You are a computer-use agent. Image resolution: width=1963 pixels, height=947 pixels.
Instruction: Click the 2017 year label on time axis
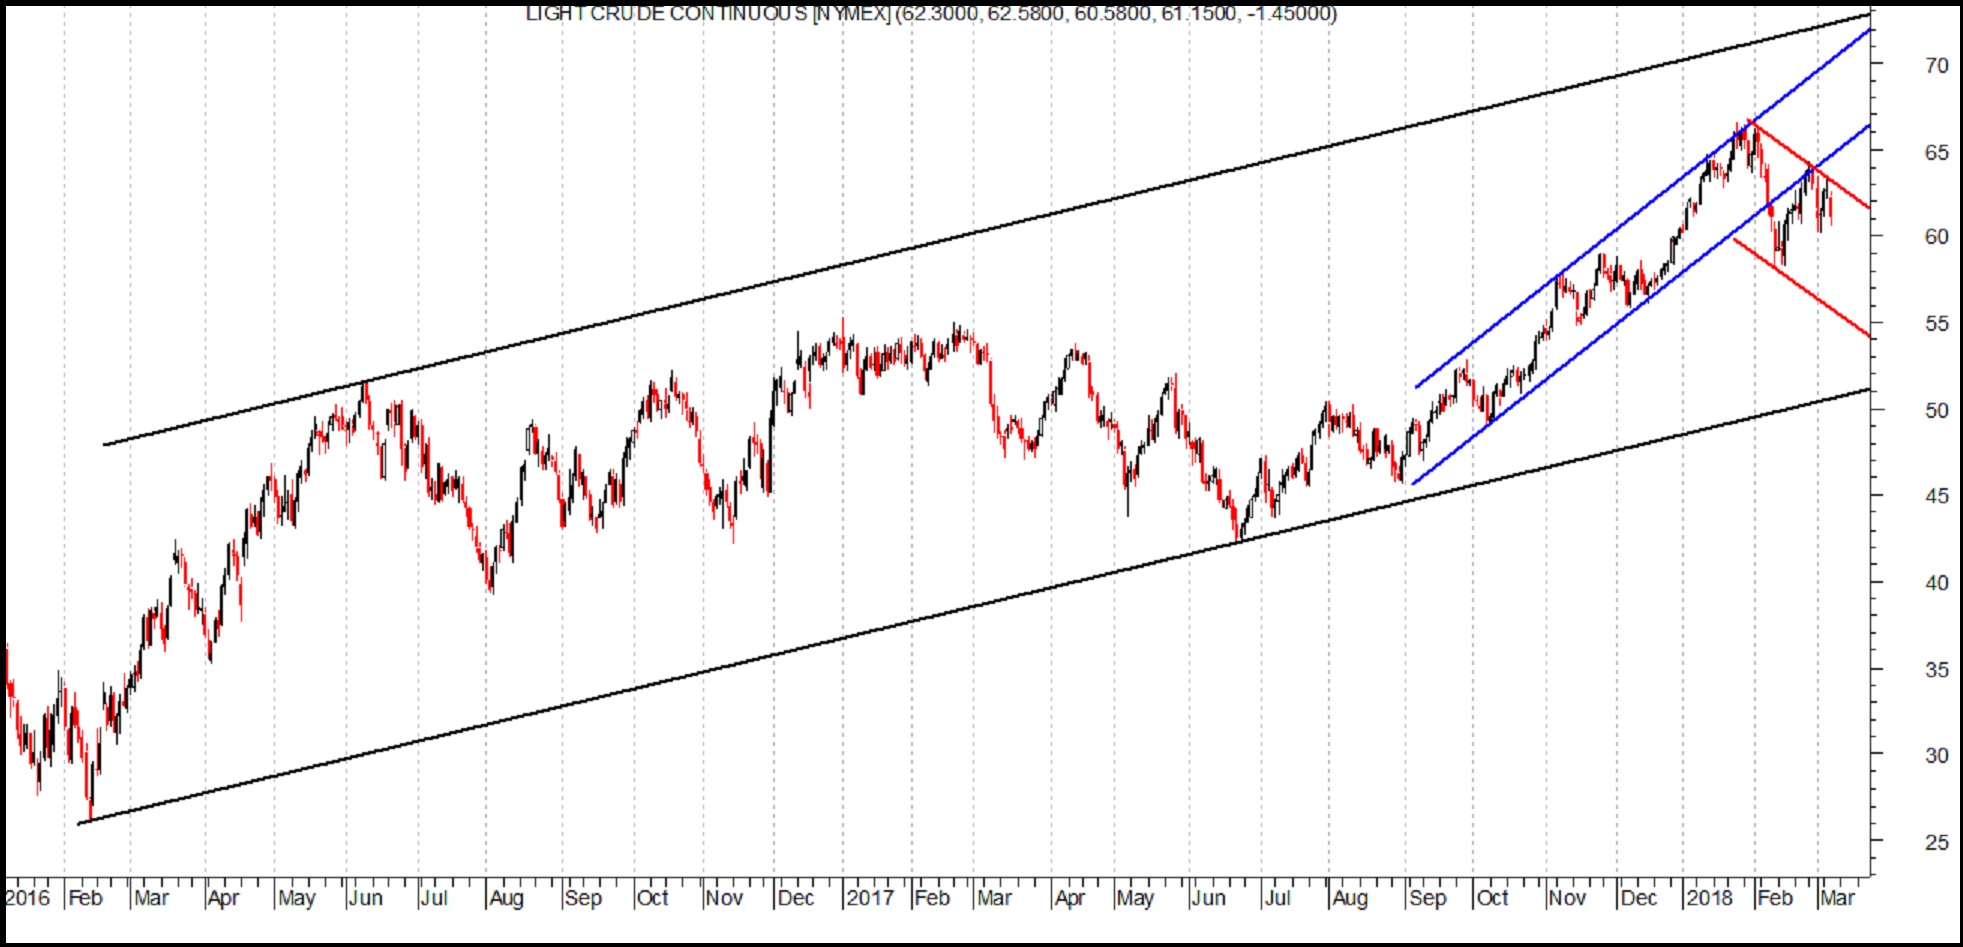(x=869, y=898)
